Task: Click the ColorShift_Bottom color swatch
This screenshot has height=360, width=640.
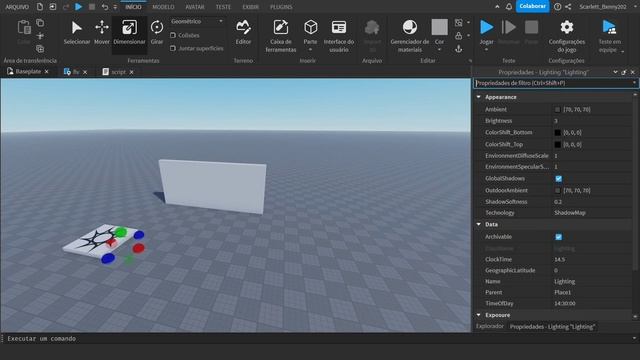Action: [558, 133]
